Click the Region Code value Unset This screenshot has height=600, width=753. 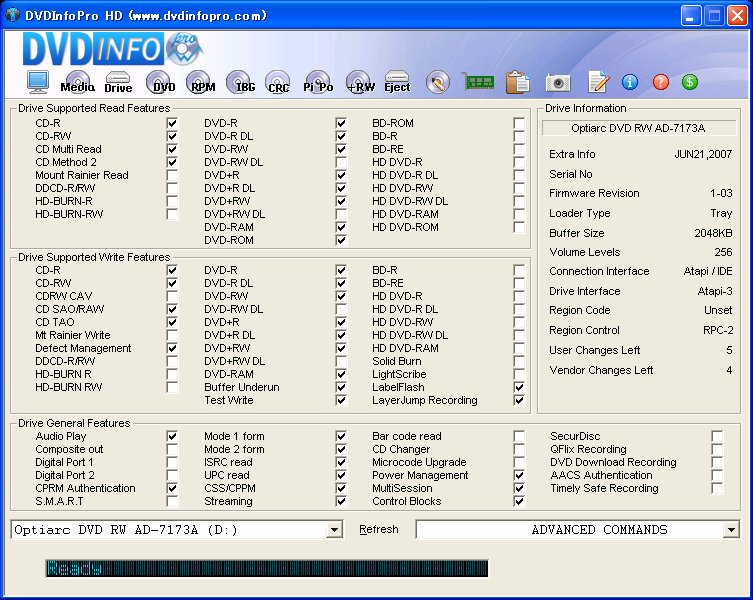[718, 310]
